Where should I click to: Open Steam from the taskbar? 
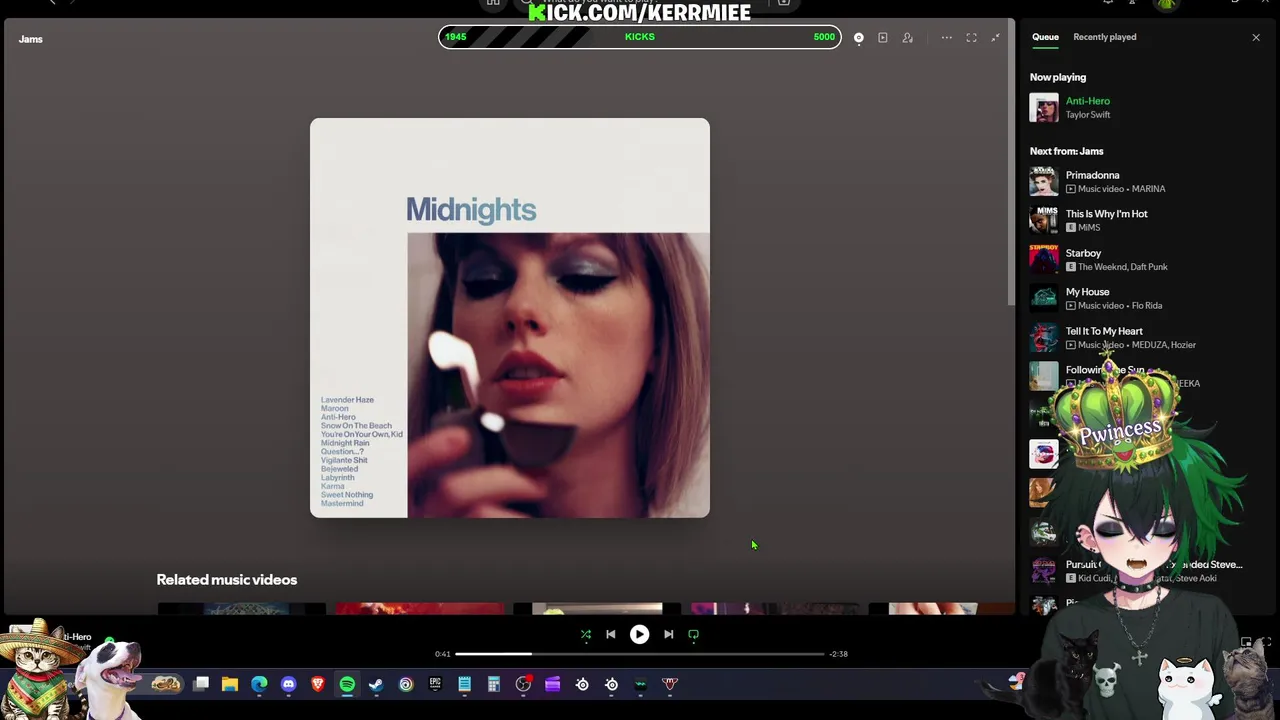pos(376,684)
